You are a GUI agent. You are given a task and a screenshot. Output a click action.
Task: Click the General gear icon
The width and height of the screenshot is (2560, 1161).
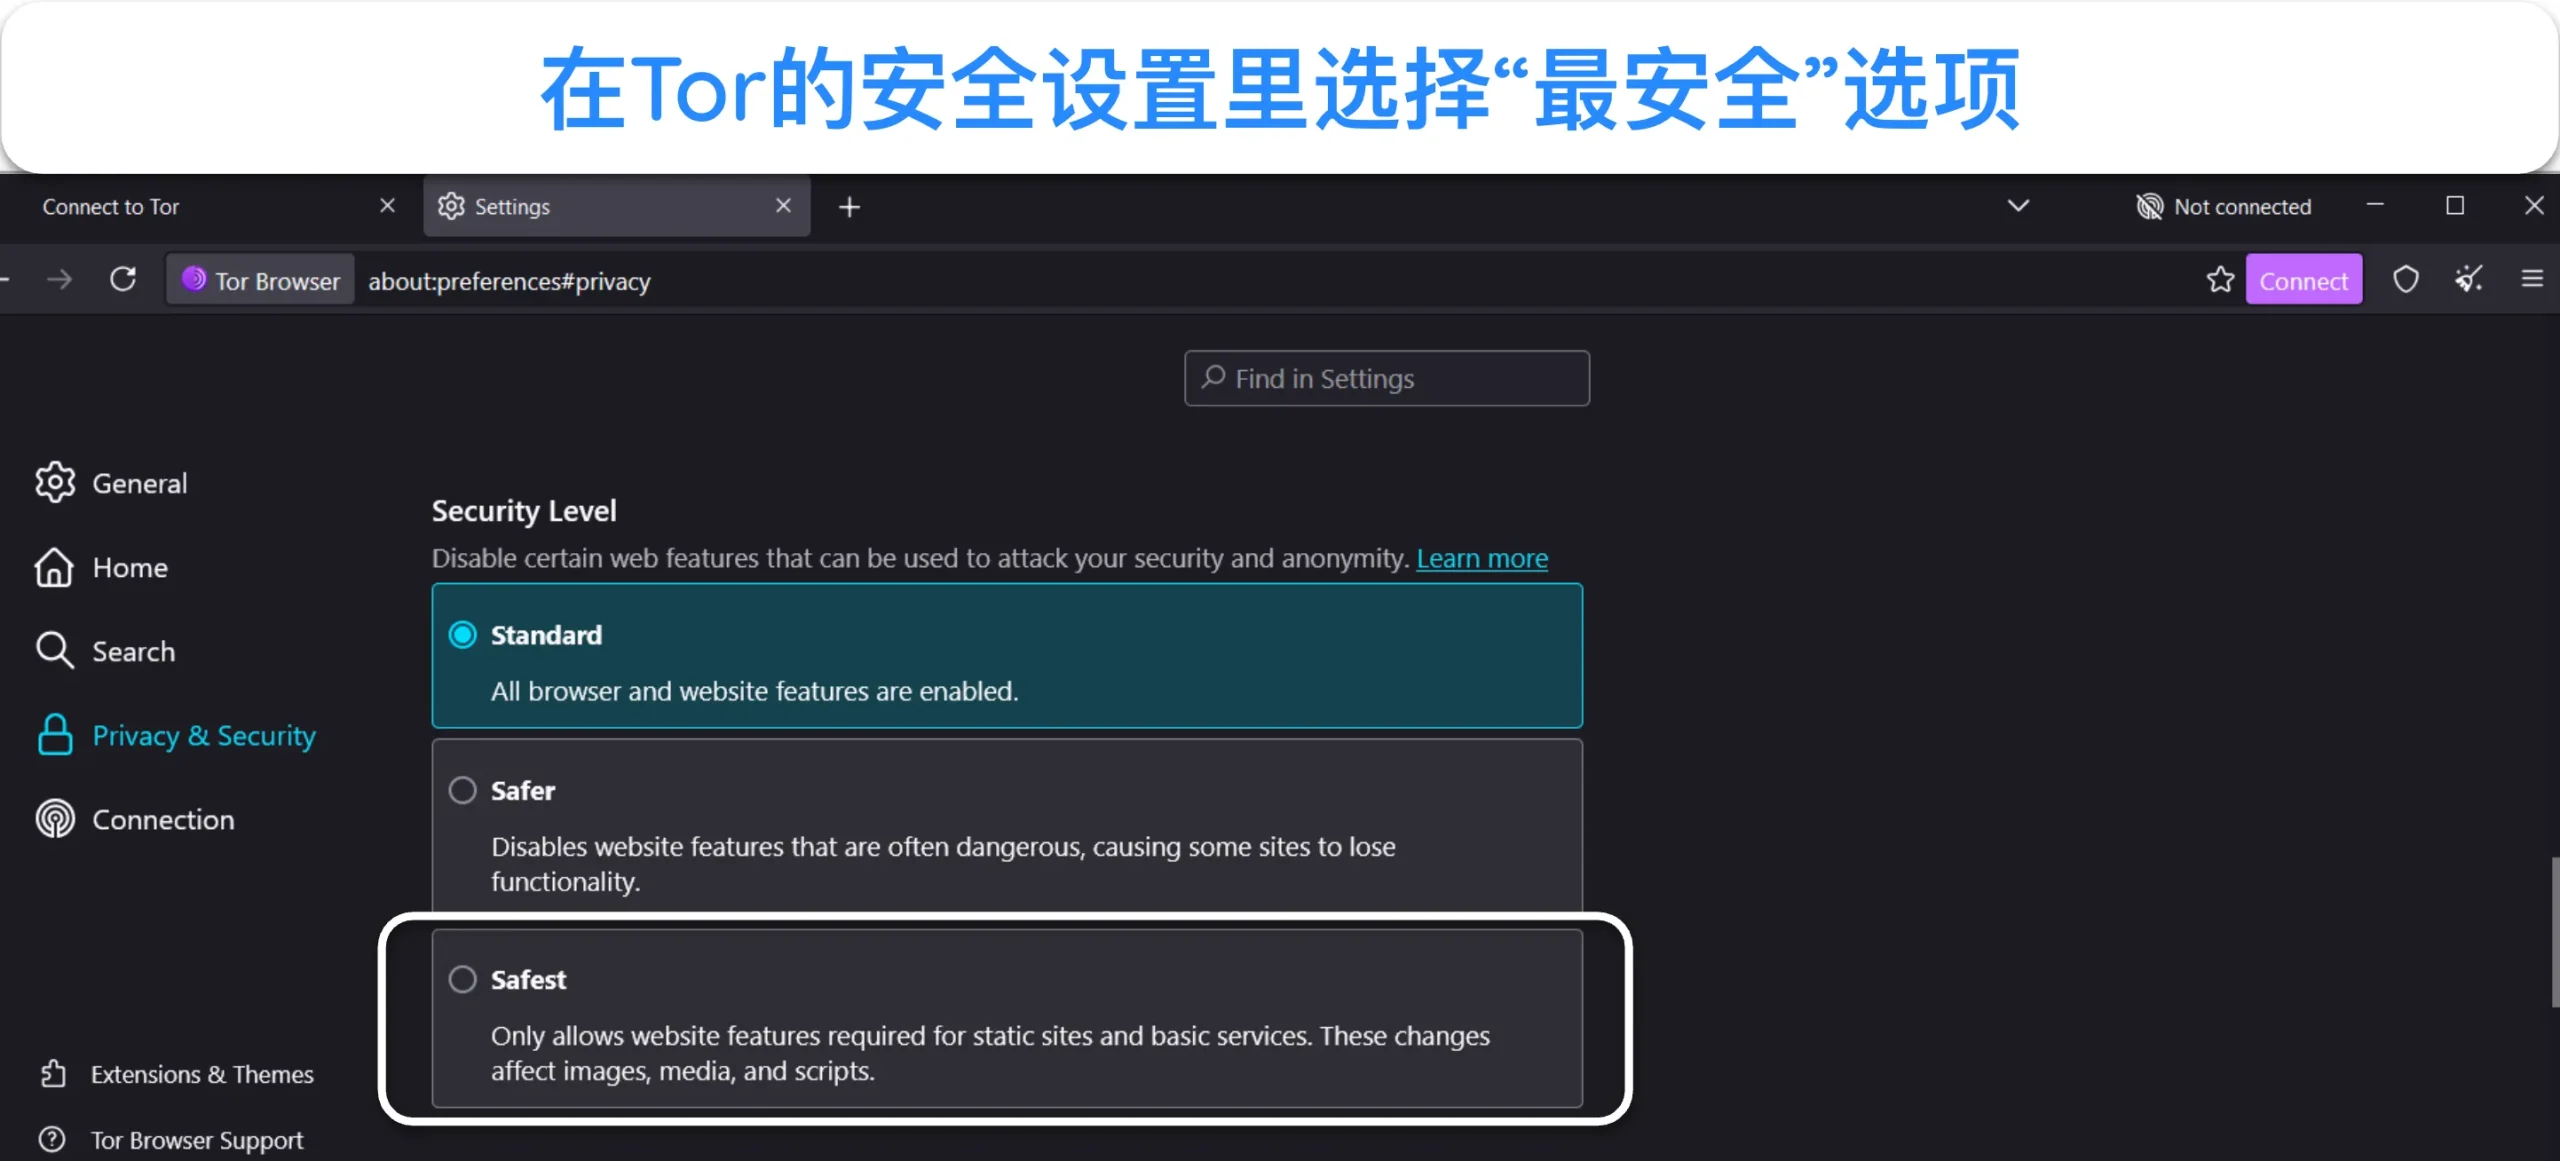click(55, 482)
